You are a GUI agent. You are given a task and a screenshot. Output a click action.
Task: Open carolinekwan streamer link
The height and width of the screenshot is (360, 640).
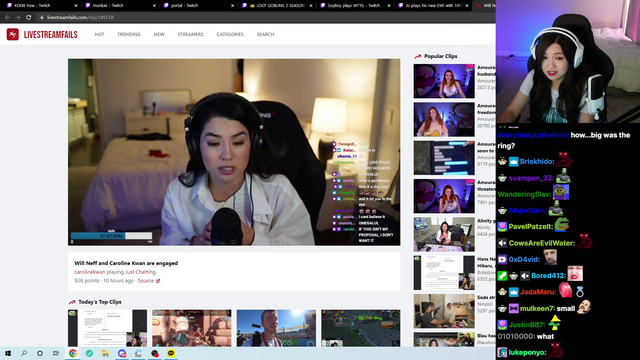coord(89,272)
